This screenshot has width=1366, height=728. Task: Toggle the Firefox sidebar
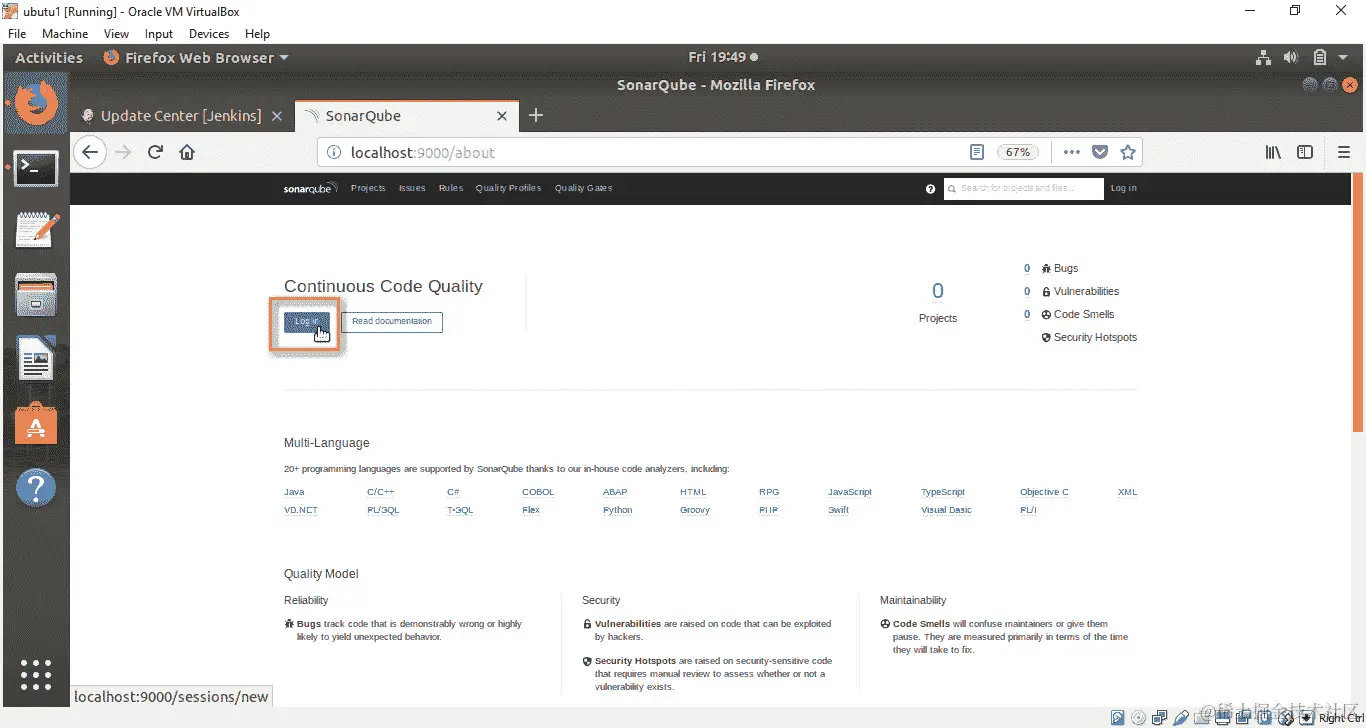[x=1305, y=151]
